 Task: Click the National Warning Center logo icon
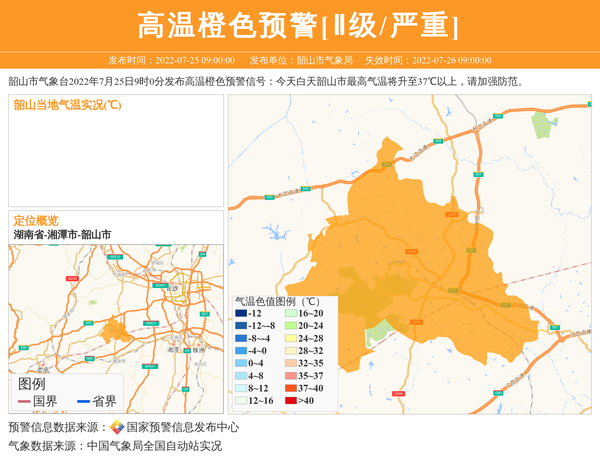(117, 427)
